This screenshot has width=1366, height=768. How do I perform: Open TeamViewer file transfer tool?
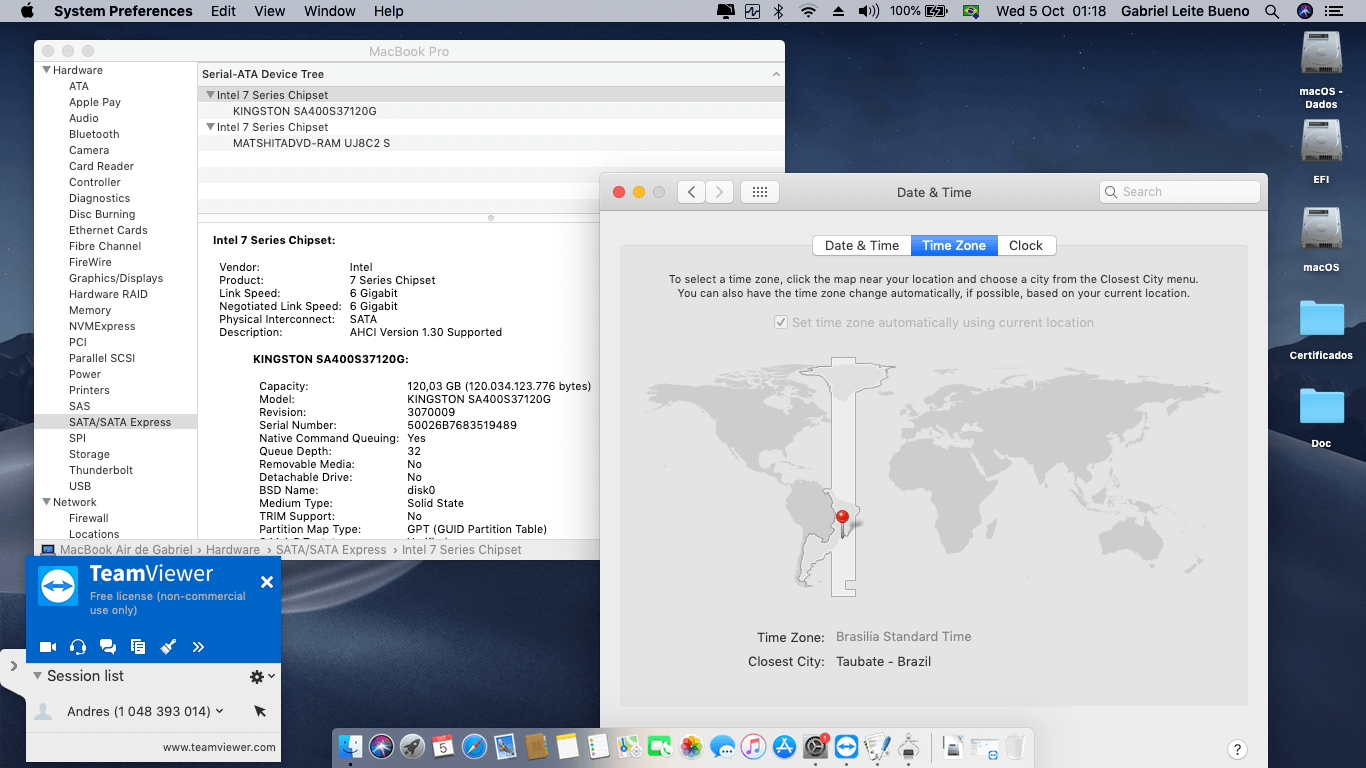tap(139, 647)
